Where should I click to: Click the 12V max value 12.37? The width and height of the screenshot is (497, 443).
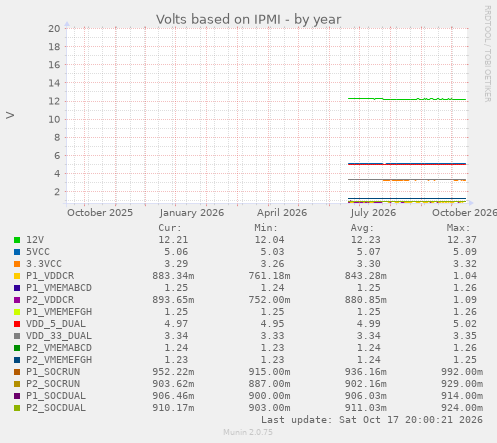462,240
